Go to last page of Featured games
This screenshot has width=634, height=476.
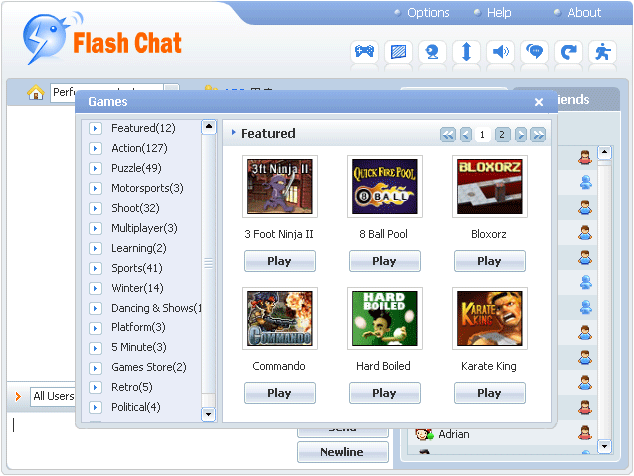coord(538,135)
